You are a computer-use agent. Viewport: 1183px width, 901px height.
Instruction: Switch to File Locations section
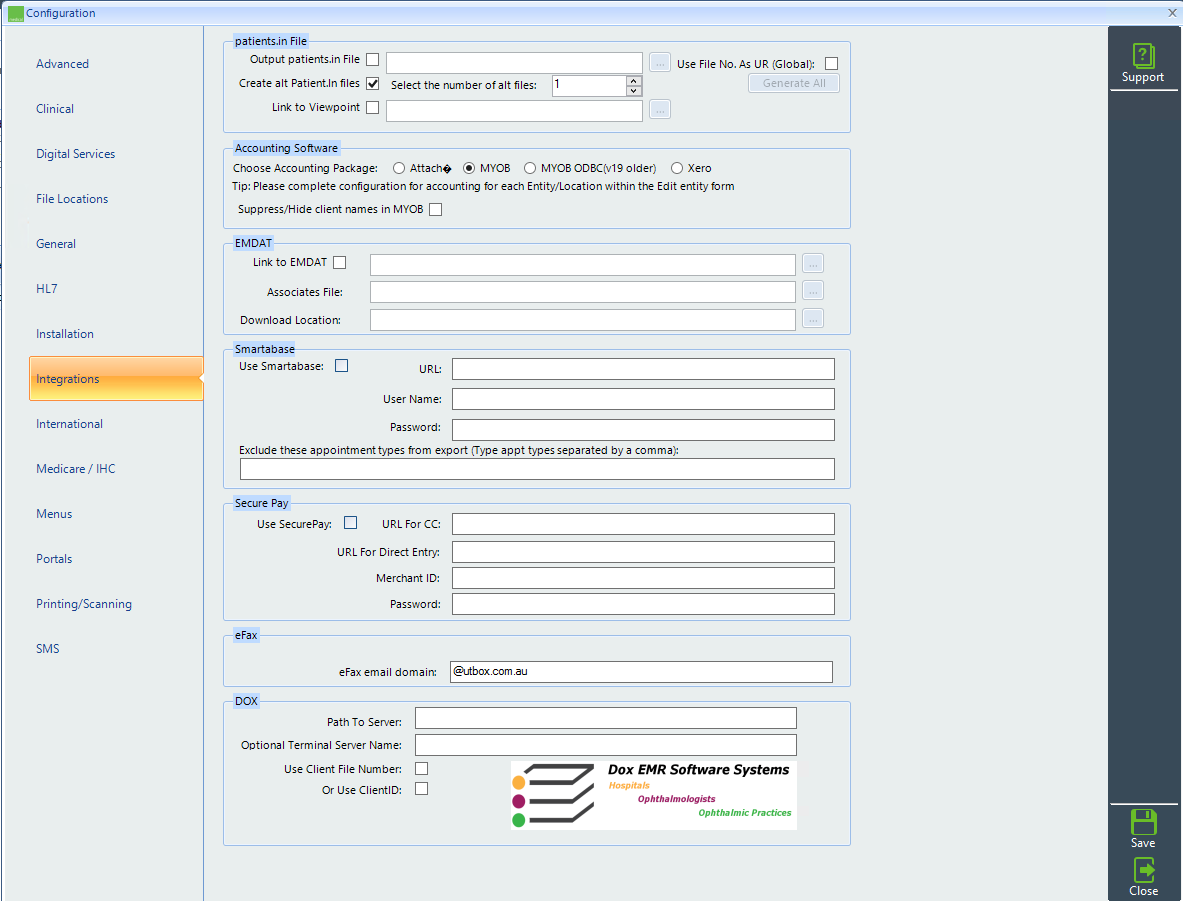(x=72, y=199)
